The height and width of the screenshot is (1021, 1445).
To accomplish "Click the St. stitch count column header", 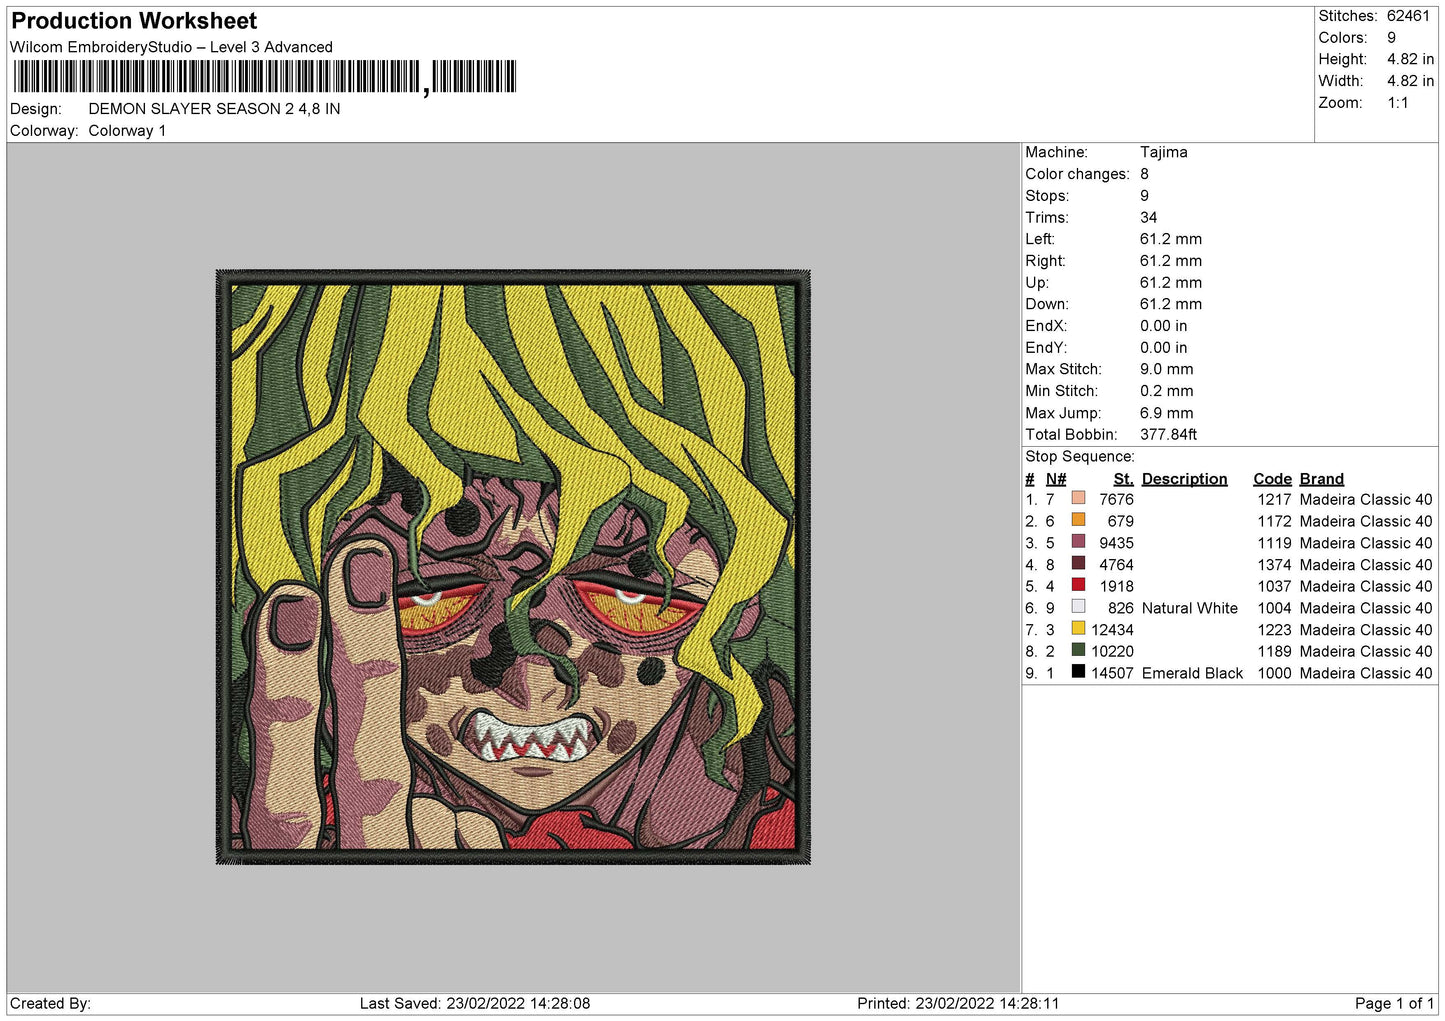I will pos(1123,479).
